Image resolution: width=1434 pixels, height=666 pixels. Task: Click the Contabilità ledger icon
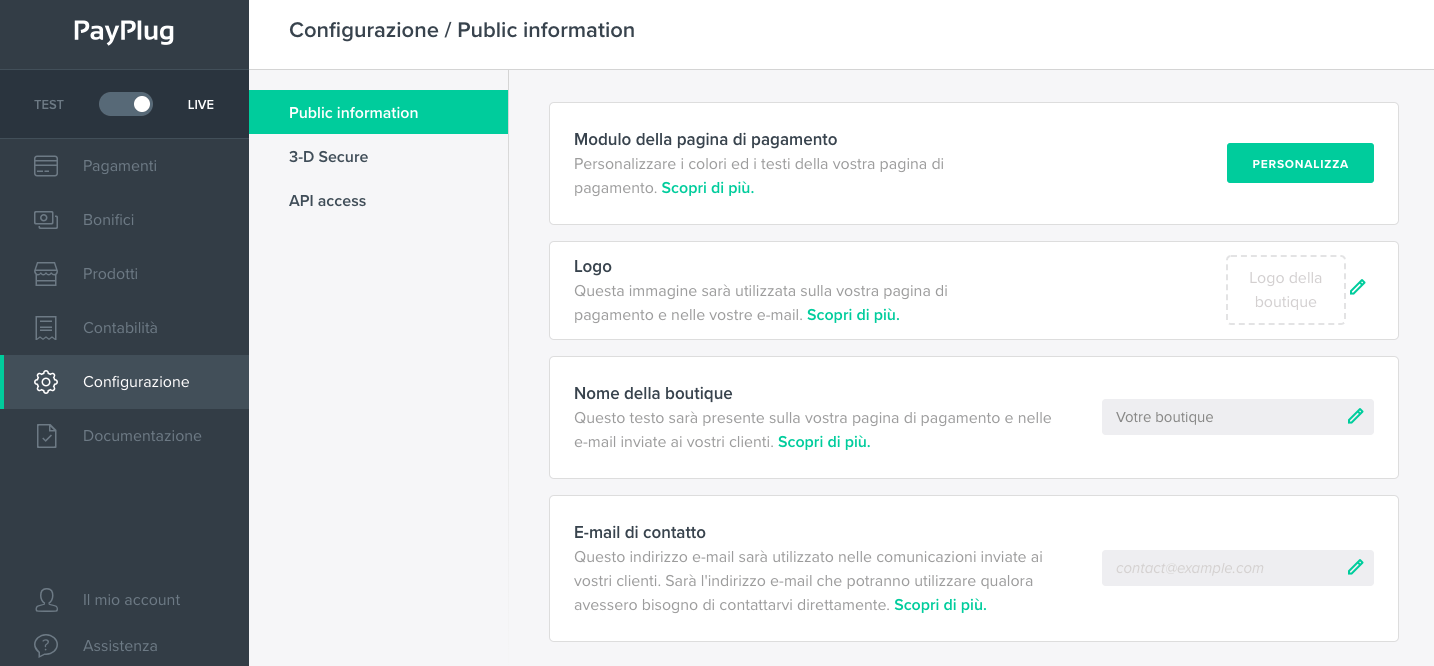coord(45,327)
